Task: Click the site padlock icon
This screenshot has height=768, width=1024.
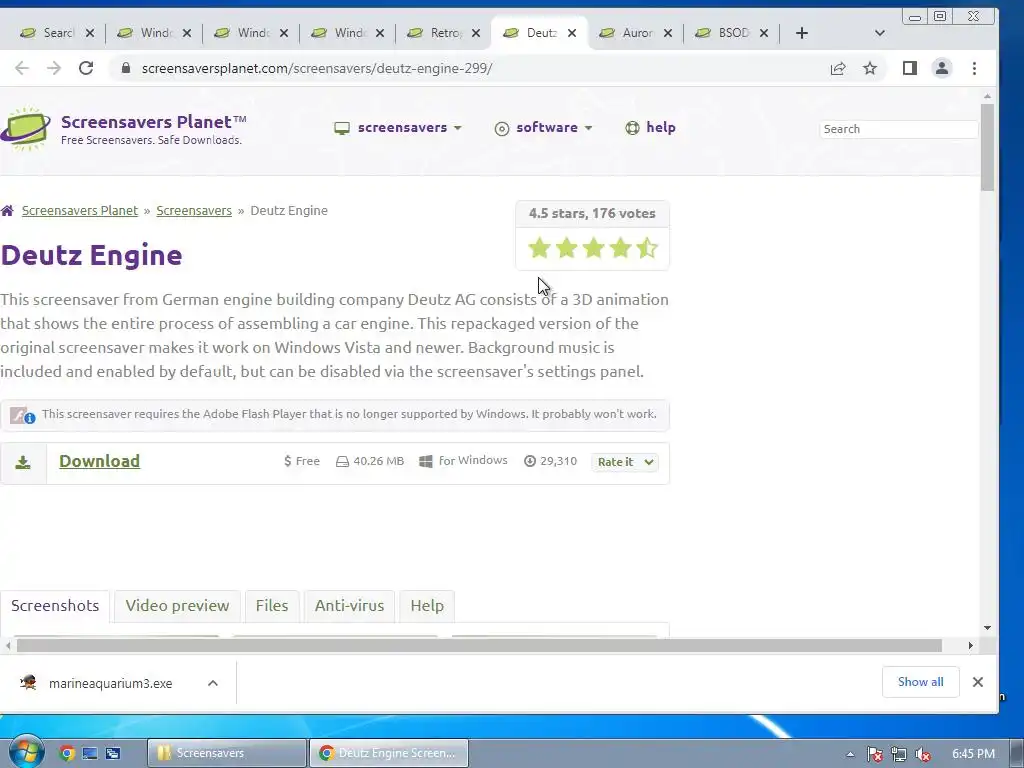Action: pyautogui.click(x=126, y=68)
